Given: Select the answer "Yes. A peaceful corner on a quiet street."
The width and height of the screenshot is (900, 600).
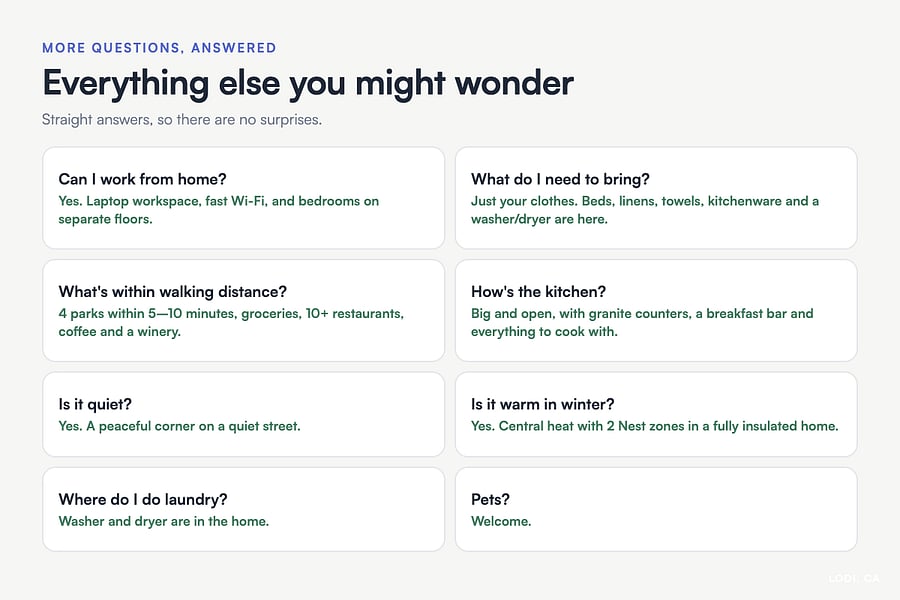Looking at the screenshot, I should (x=180, y=426).
